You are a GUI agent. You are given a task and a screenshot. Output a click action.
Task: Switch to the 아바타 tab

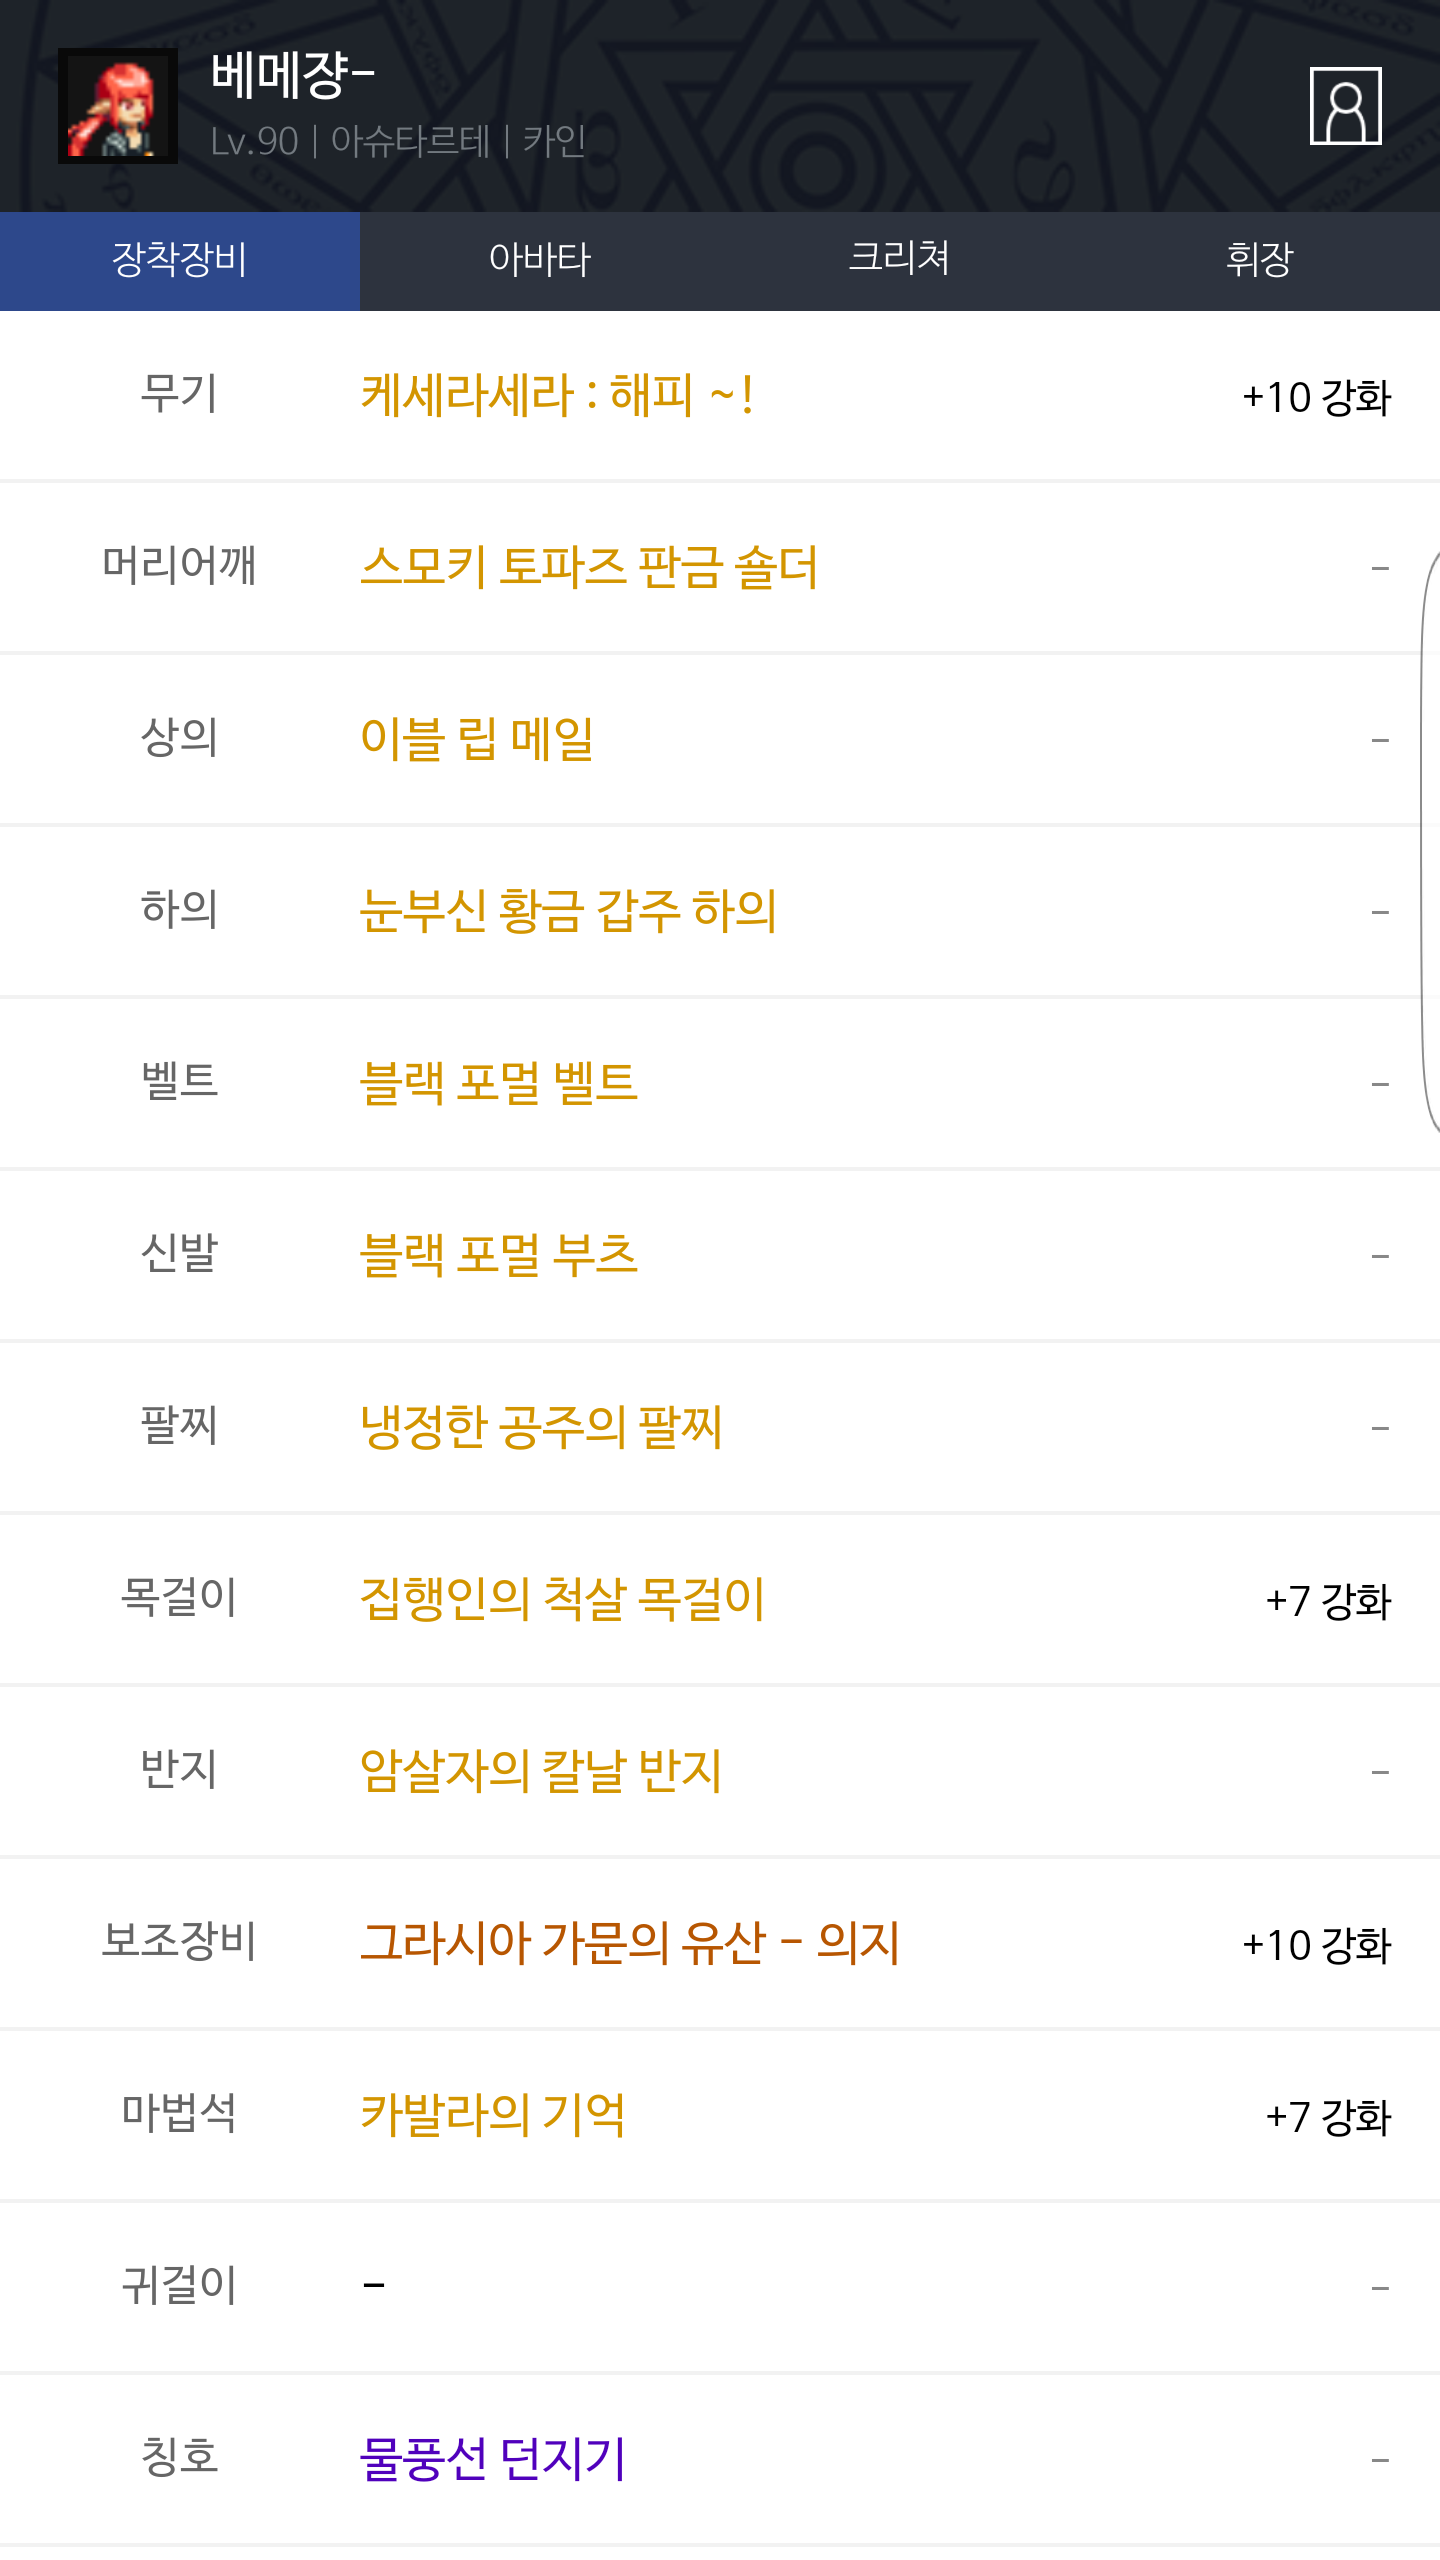coord(540,260)
